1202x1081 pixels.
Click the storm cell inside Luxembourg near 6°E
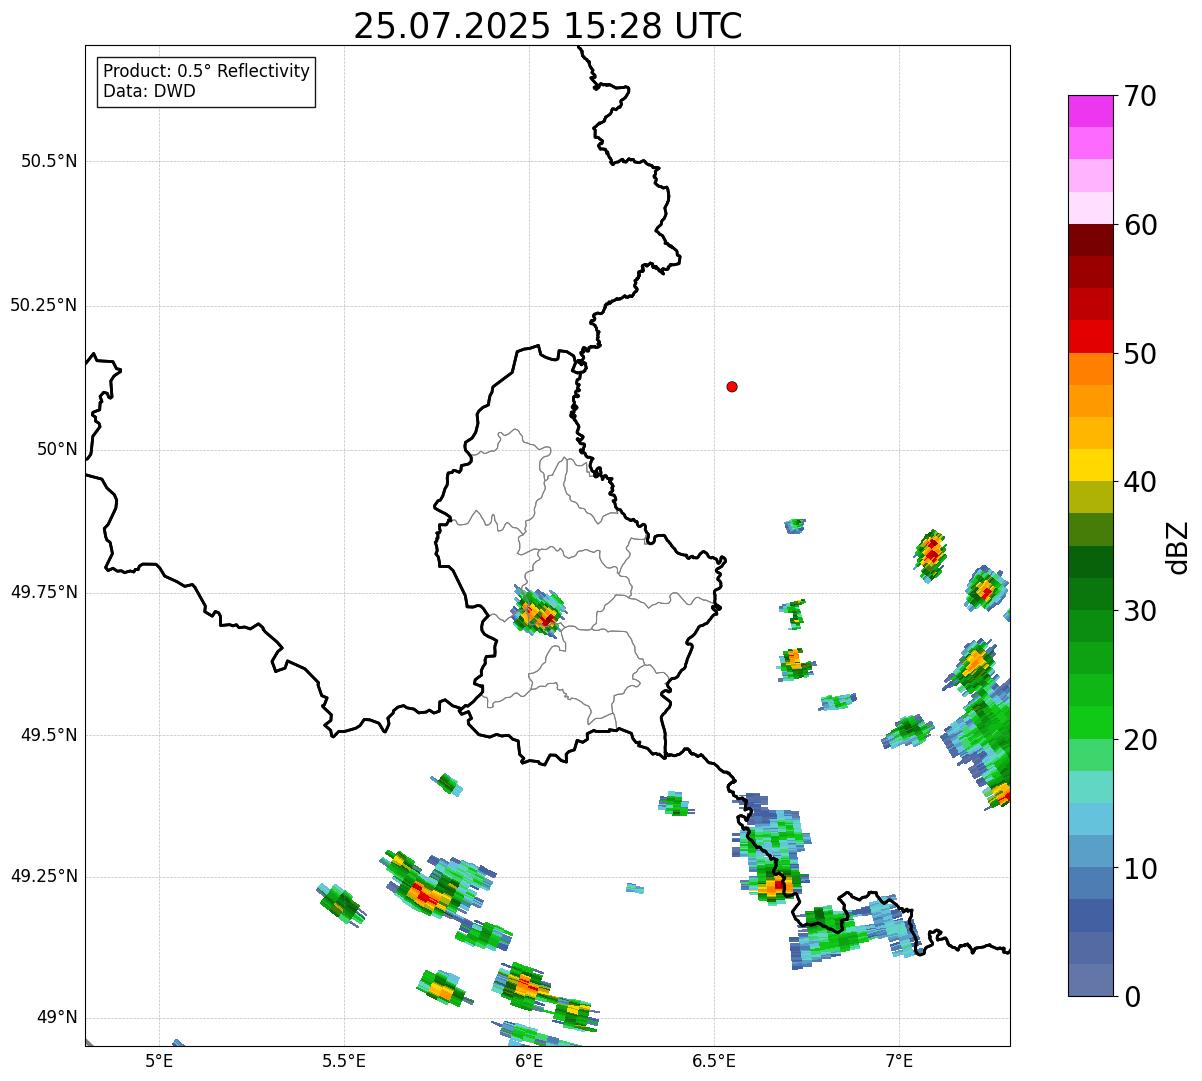tap(539, 612)
